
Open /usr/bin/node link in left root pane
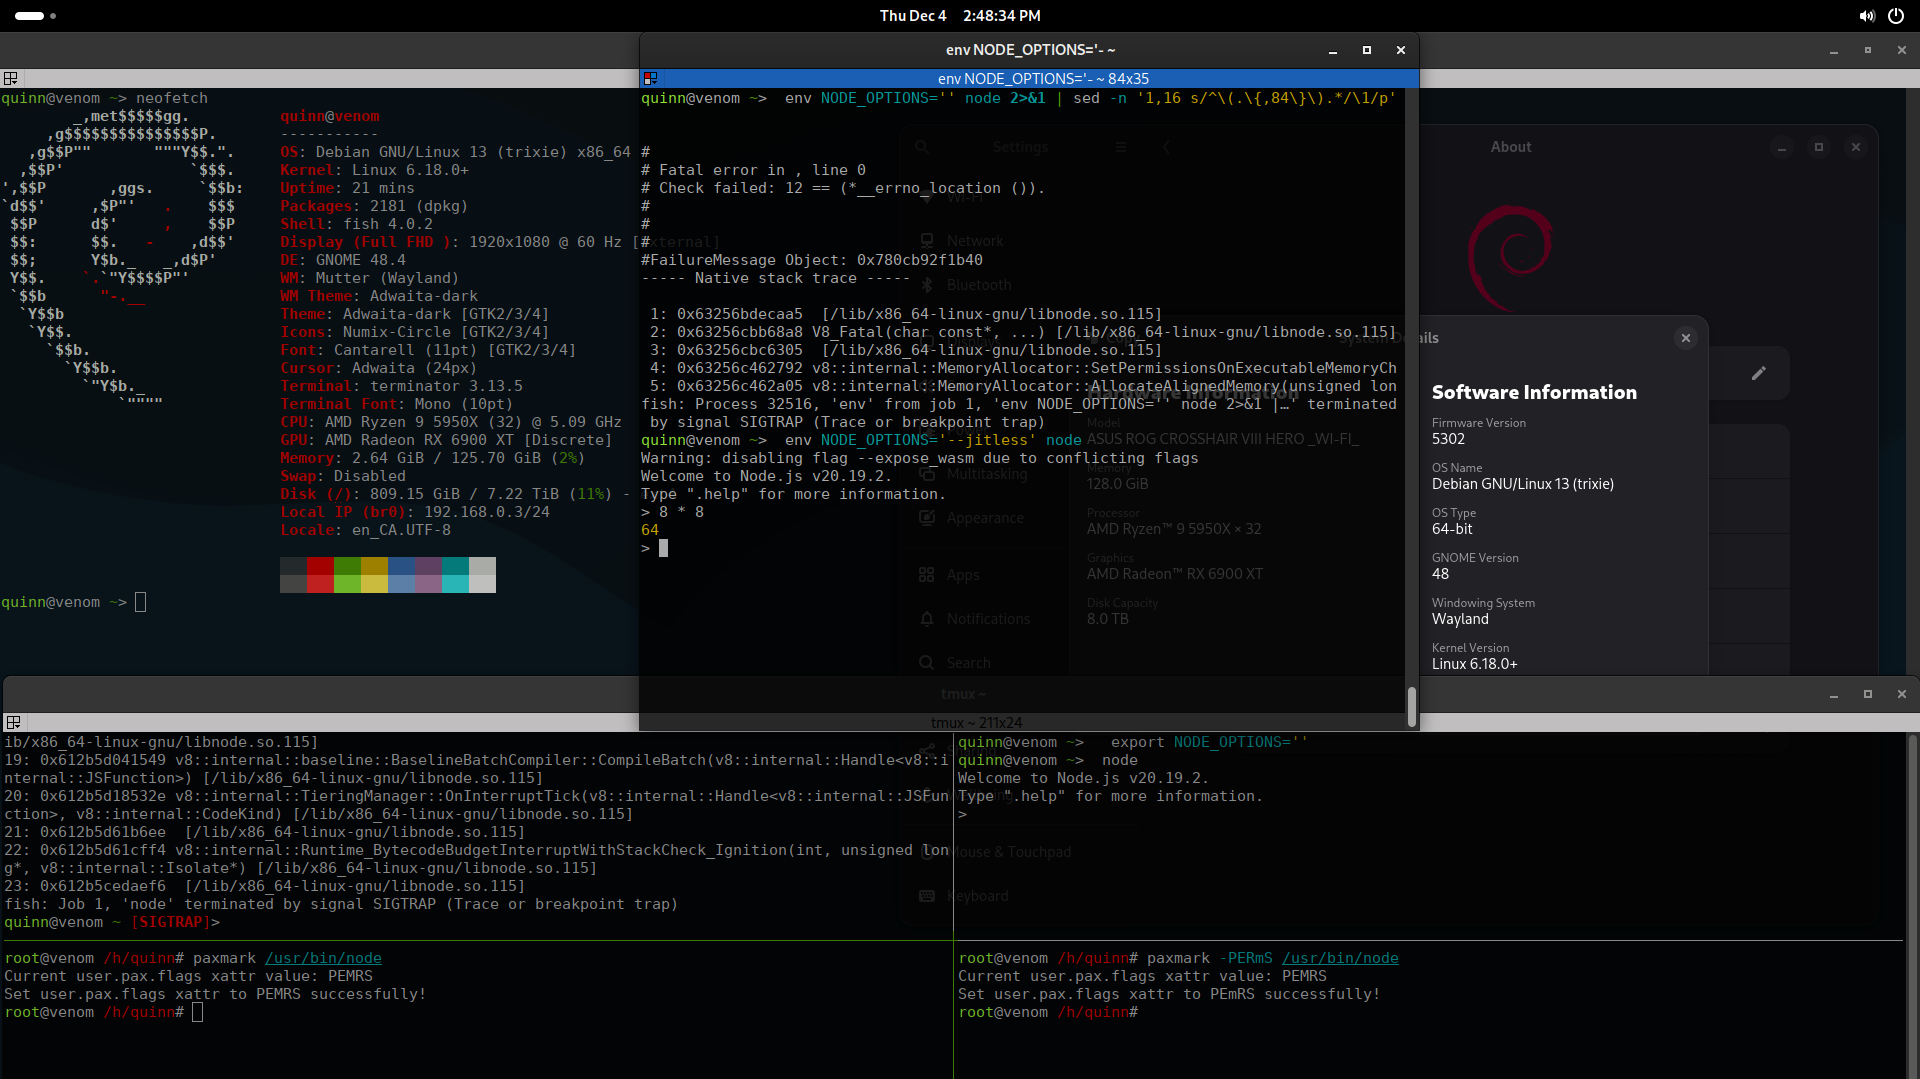point(323,958)
